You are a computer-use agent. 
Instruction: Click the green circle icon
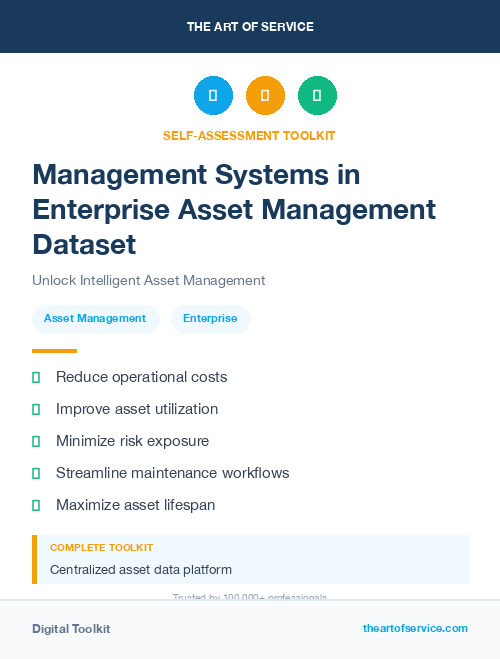tap(317, 95)
